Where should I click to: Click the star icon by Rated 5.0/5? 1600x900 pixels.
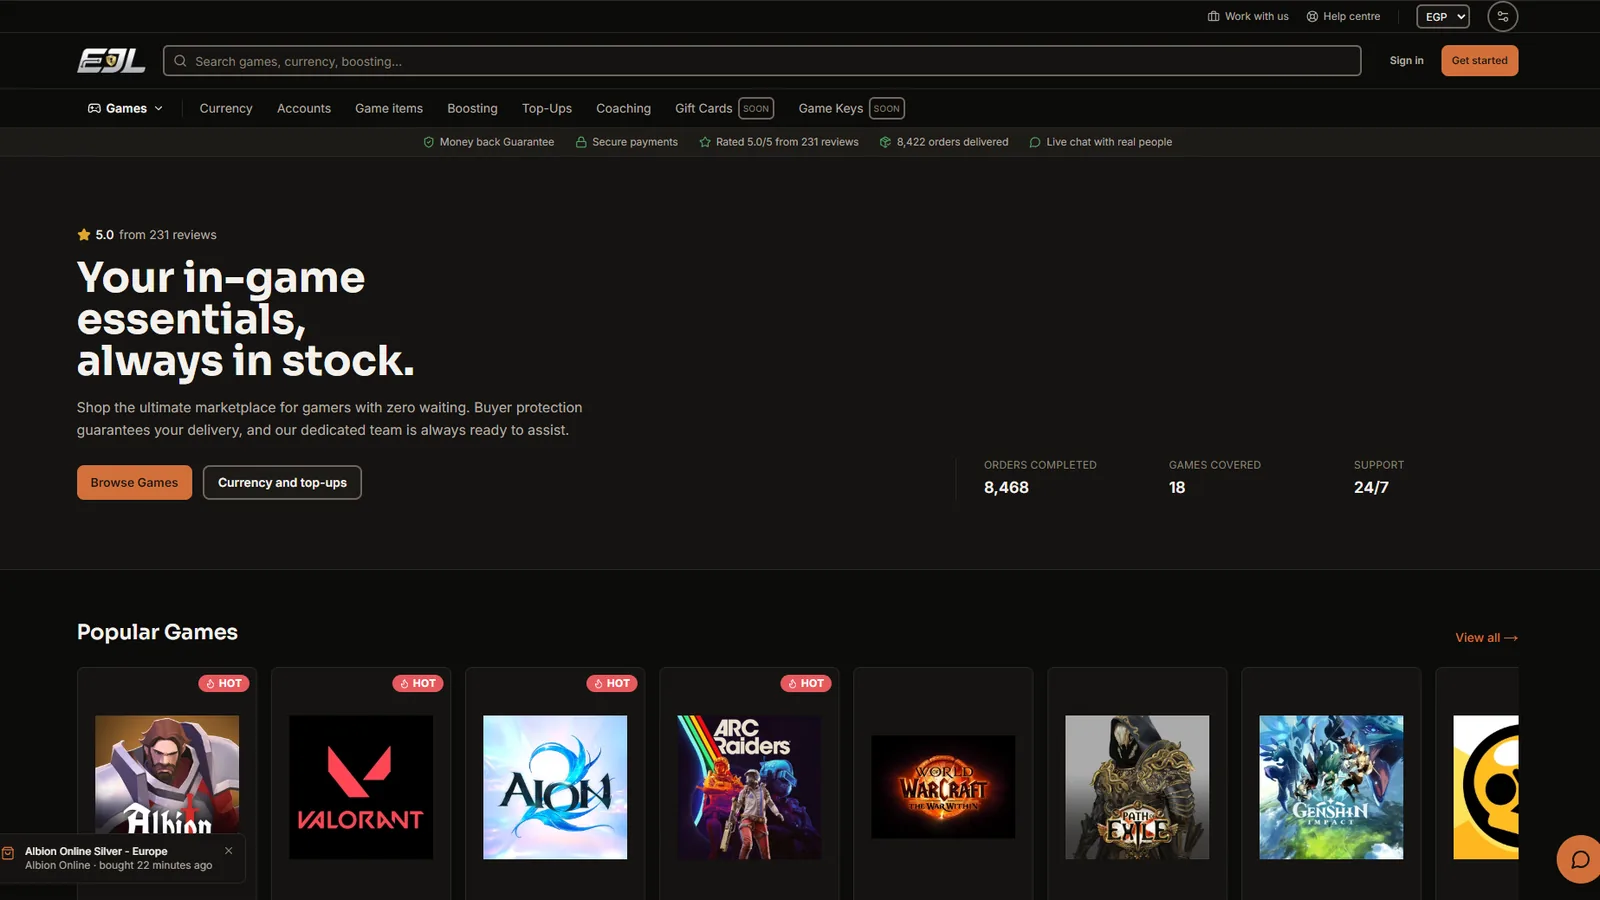[705, 142]
